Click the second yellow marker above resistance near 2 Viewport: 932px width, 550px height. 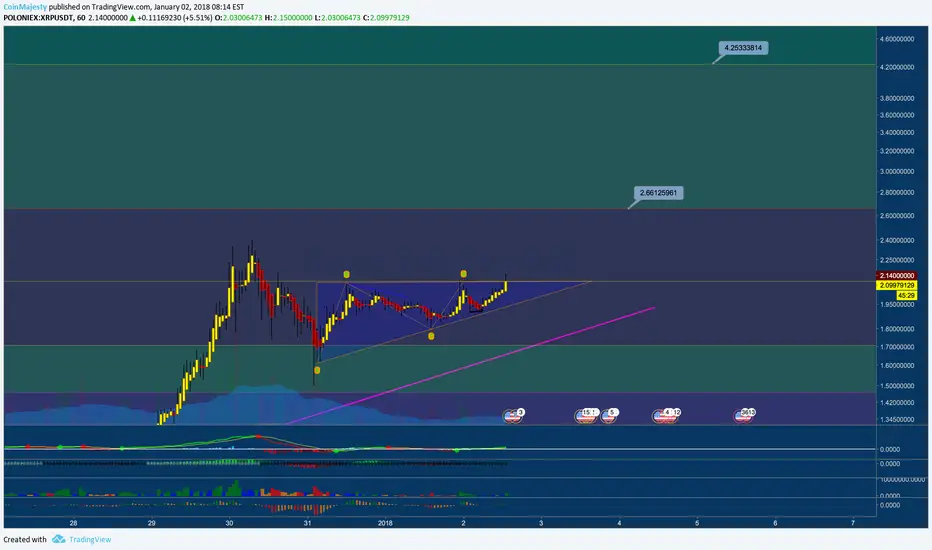(x=464, y=274)
